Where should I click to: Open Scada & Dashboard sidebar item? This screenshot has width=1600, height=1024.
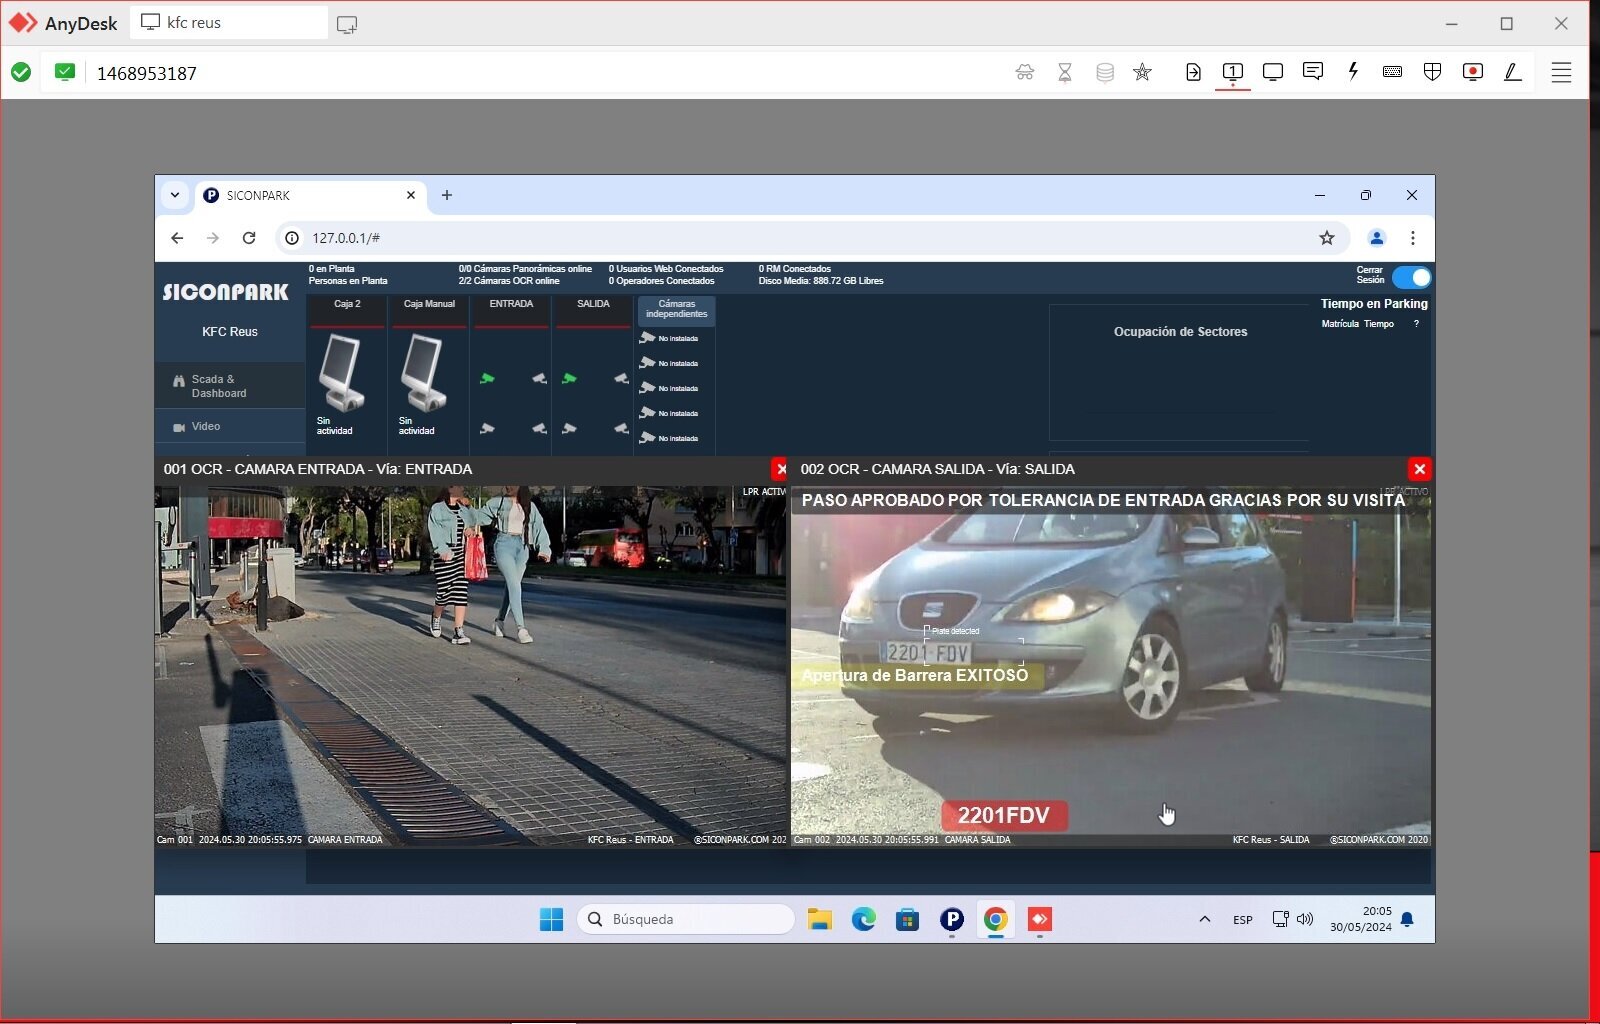[219, 386]
